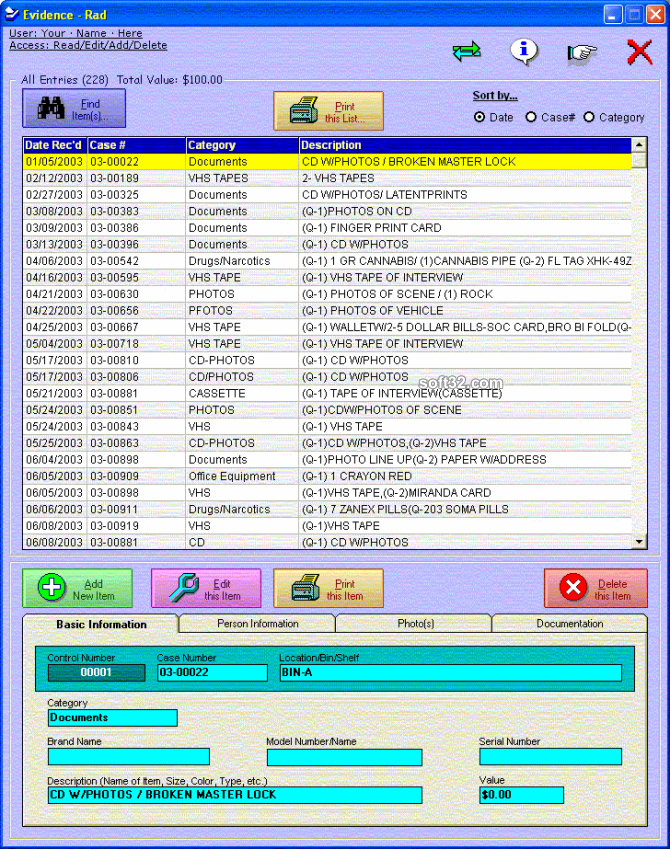Viewport: 670px width, 849px height.
Task: Select the row for case 03-00595
Action: 328,277
